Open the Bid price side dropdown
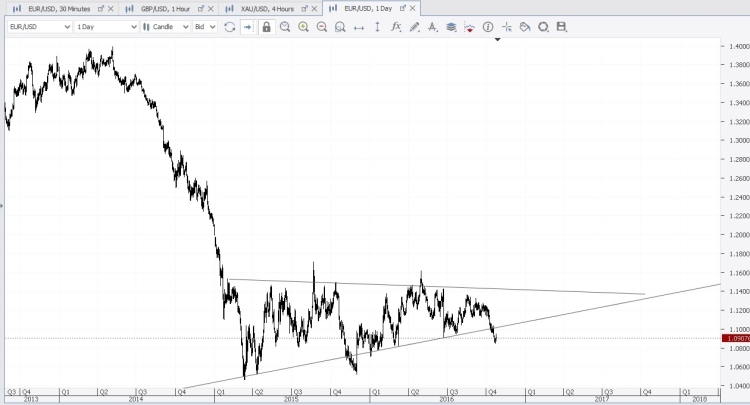This screenshot has width=750, height=405. click(205, 27)
